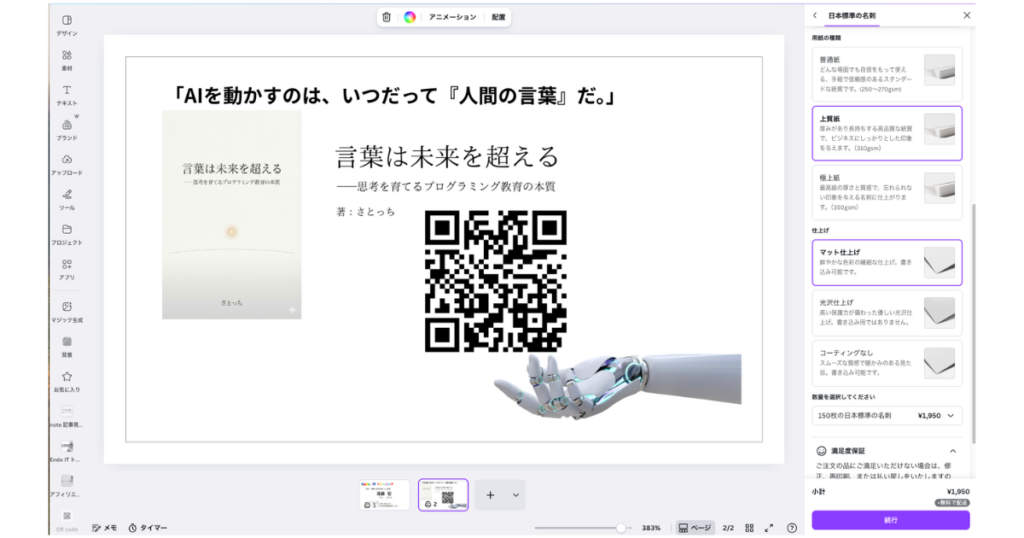Select the 普通紙 paper type option
Image resolution: width=1024 pixels, height=538 pixels.
click(x=886, y=73)
